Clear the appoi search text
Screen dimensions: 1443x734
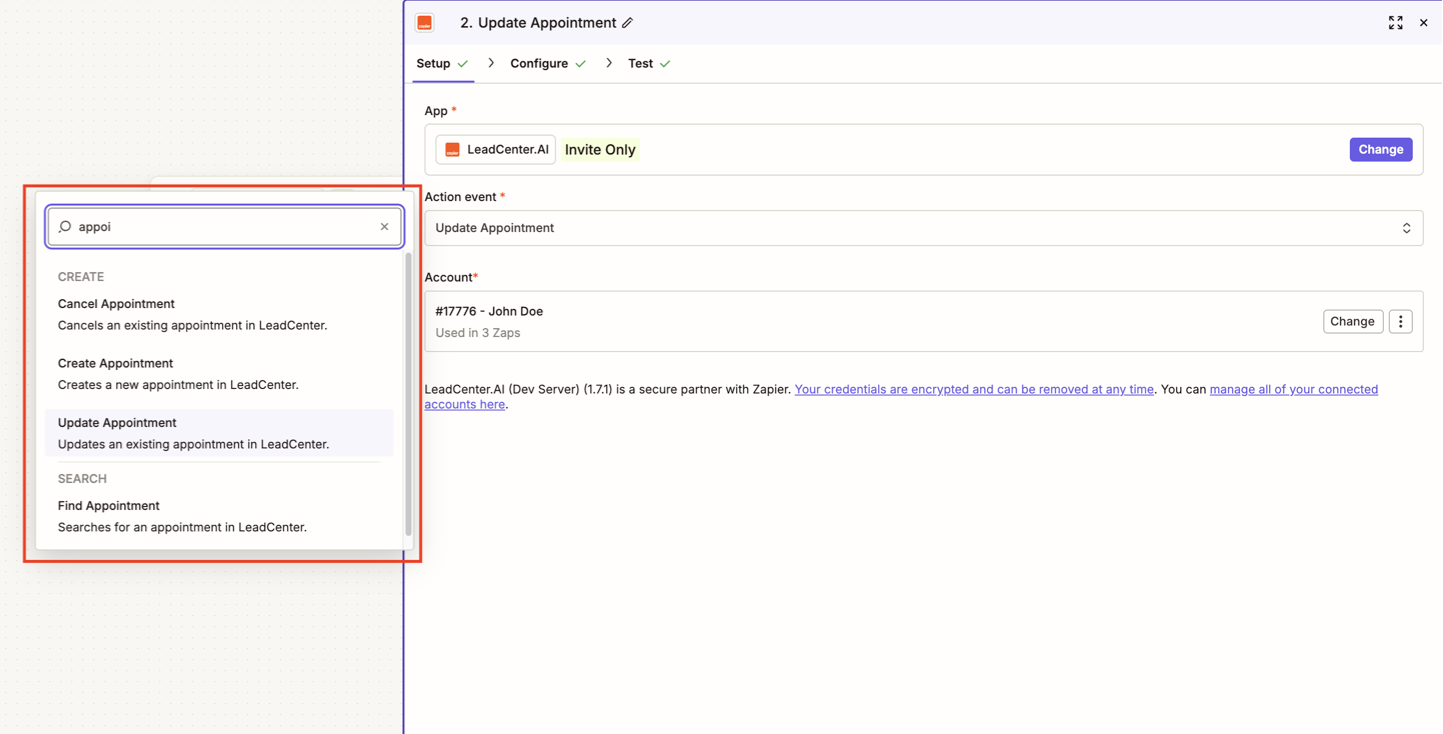[x=384, y=227]
